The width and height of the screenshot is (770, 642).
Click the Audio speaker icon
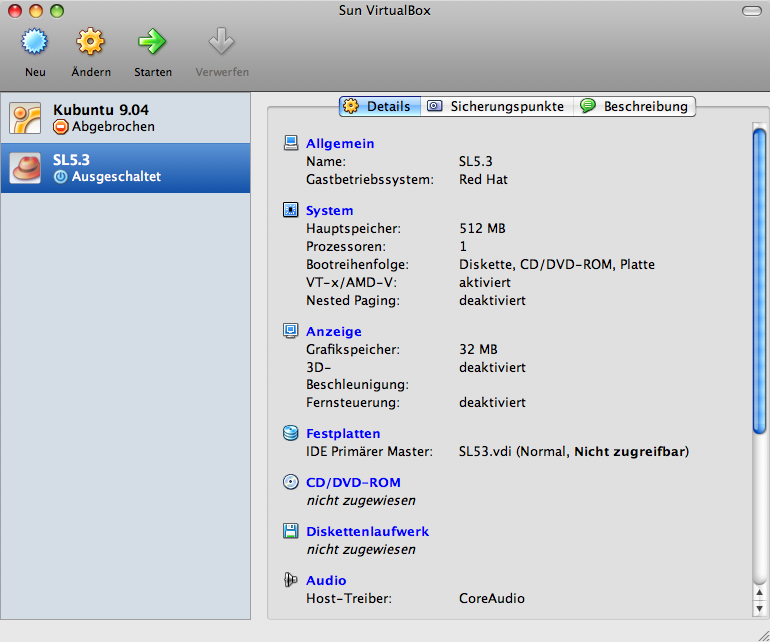[291, 580]
